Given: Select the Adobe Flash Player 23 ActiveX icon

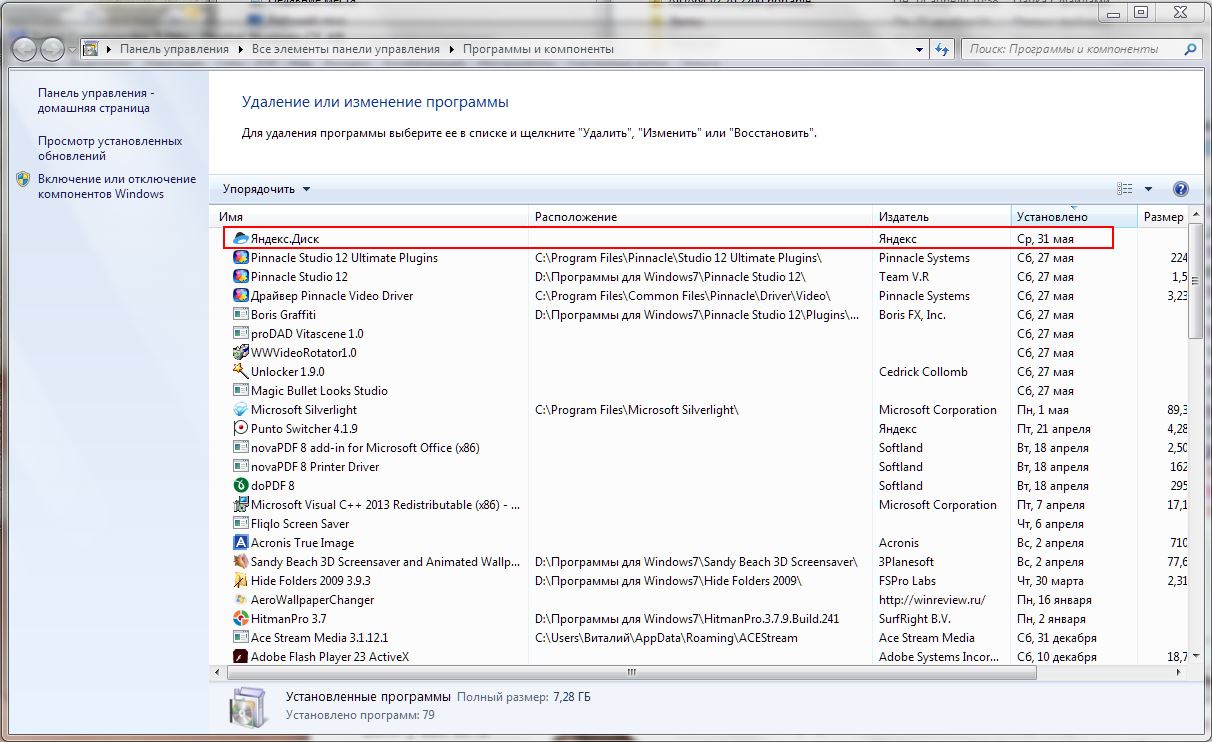Looking at the screenshot, I should (x=240, y=657).
